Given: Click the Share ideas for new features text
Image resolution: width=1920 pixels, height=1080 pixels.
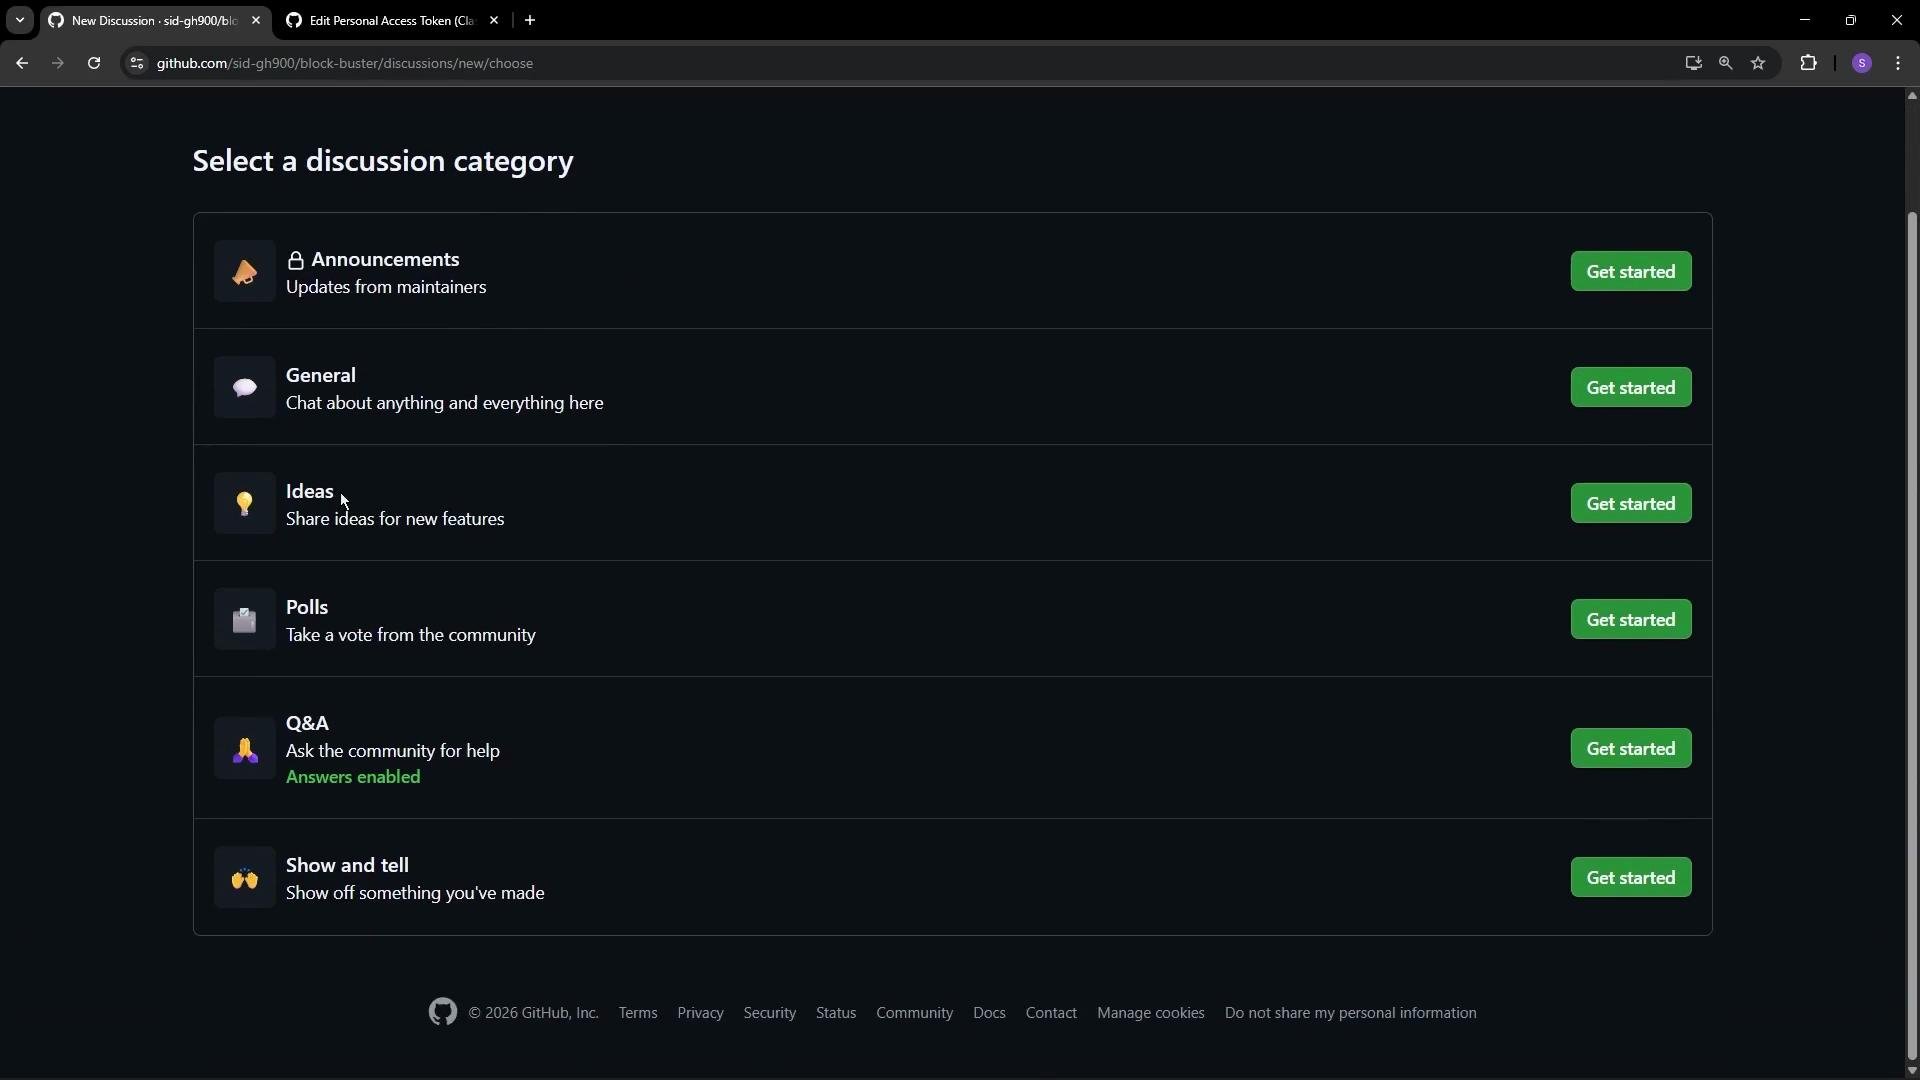Looking at the screenshot, I should [395, 520].
